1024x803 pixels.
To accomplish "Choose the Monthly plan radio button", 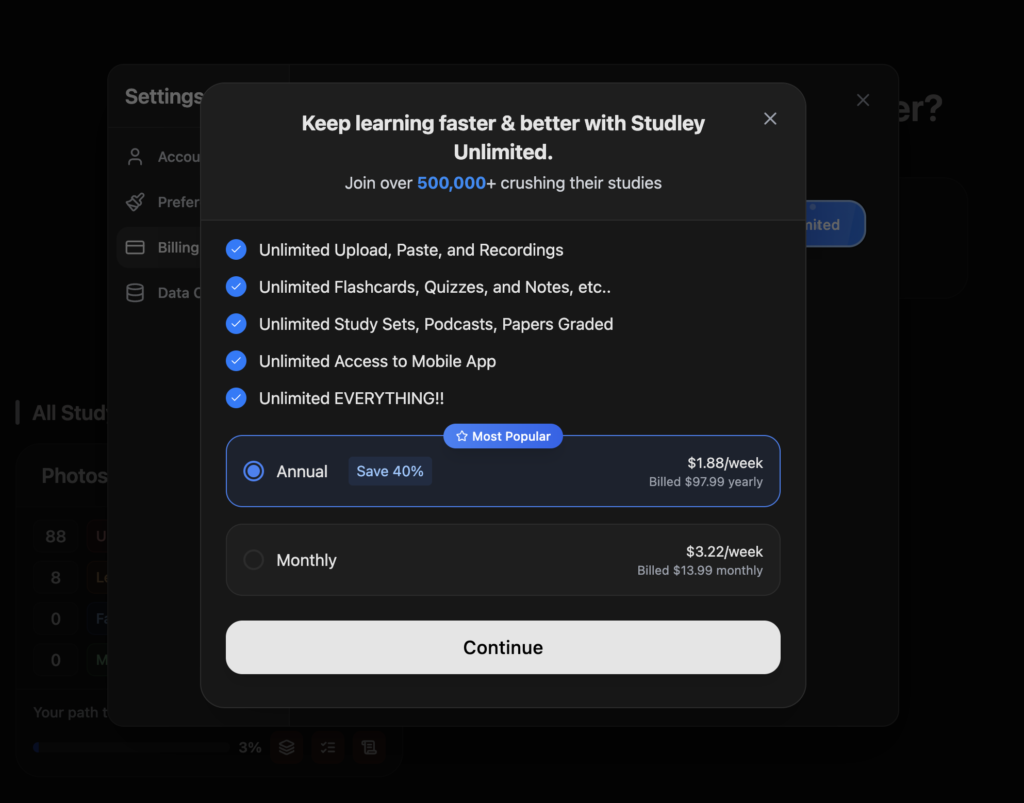I will 253,560.
